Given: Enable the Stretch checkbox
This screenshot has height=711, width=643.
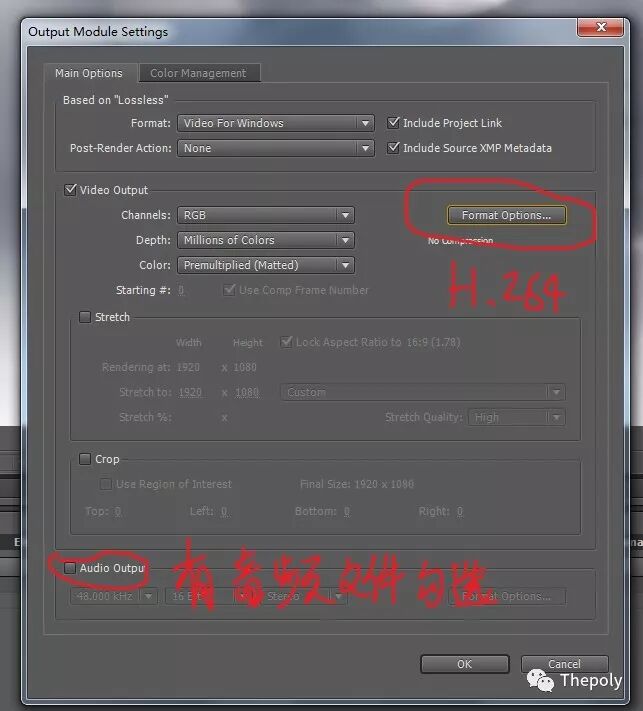Looking at the screenshot, I should 85,317.
